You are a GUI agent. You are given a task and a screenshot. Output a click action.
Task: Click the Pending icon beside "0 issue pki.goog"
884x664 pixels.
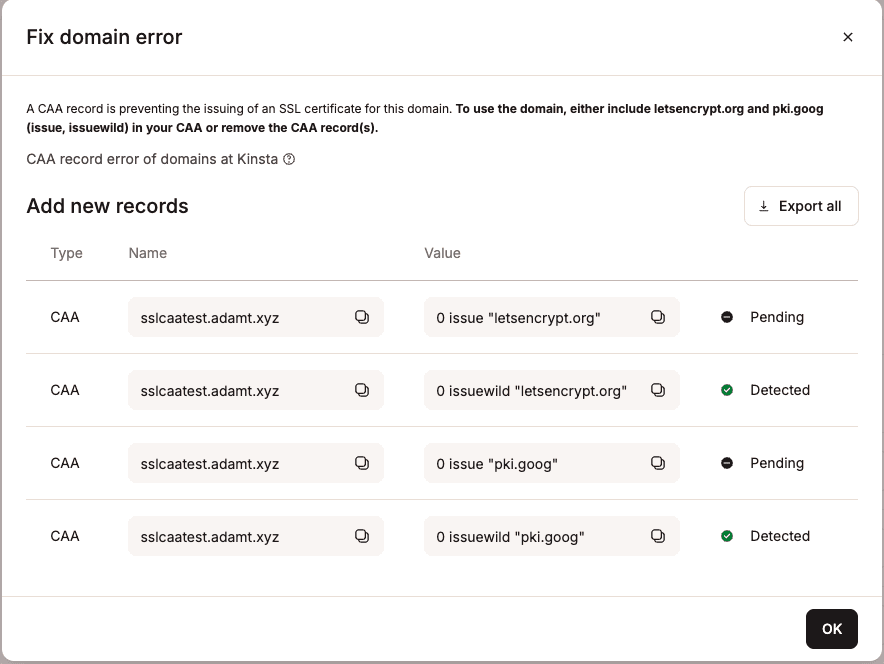coord(727,463)
